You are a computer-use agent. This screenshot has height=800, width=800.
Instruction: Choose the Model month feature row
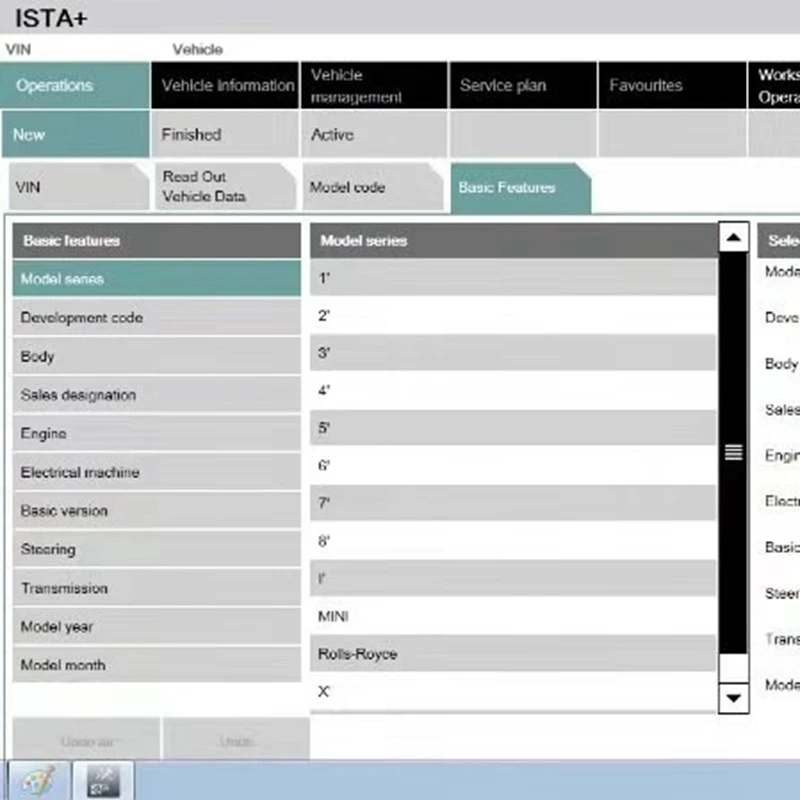point(157,665)
